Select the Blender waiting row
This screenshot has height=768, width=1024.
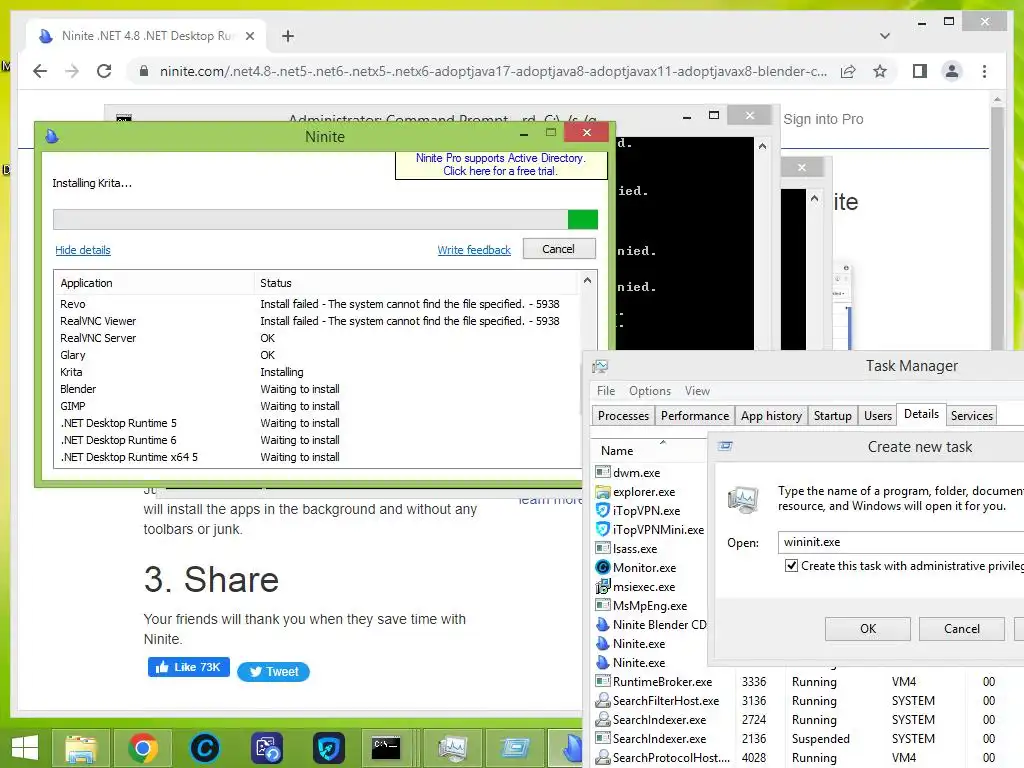317,389
